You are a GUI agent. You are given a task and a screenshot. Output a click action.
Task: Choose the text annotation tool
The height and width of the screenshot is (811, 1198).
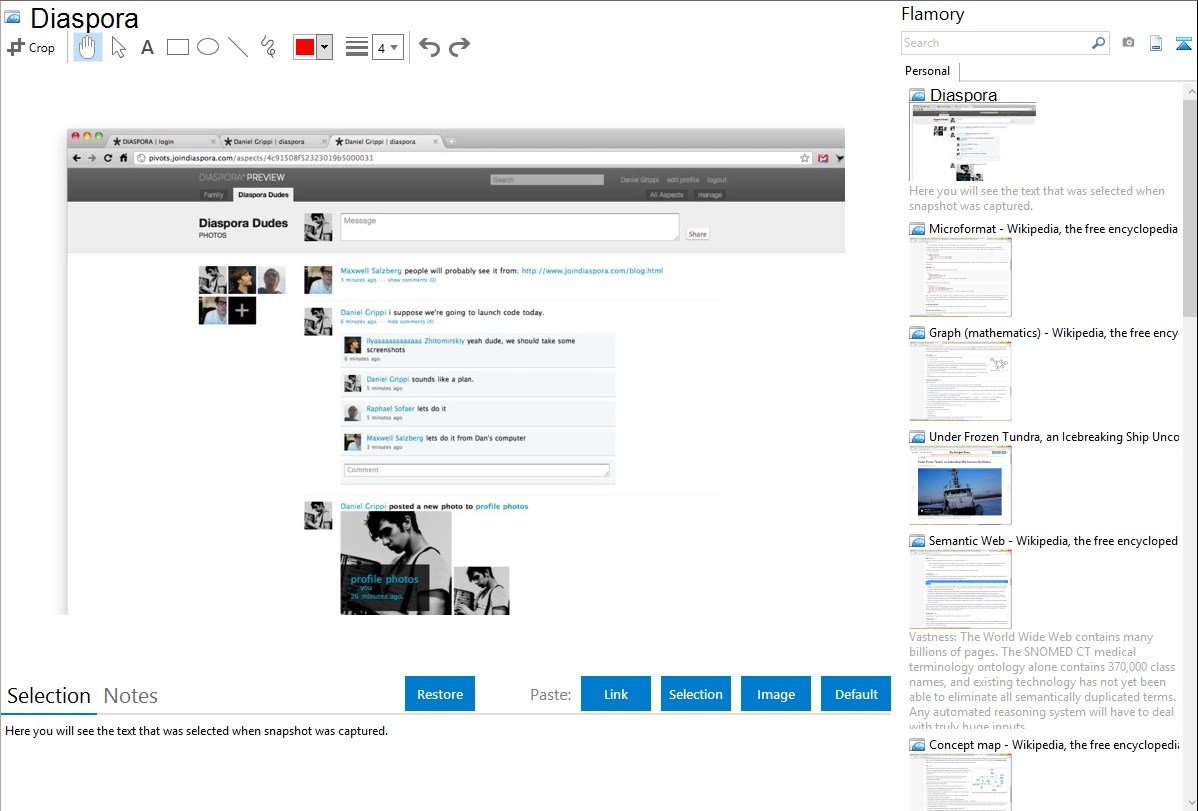[x=147, y=47]
